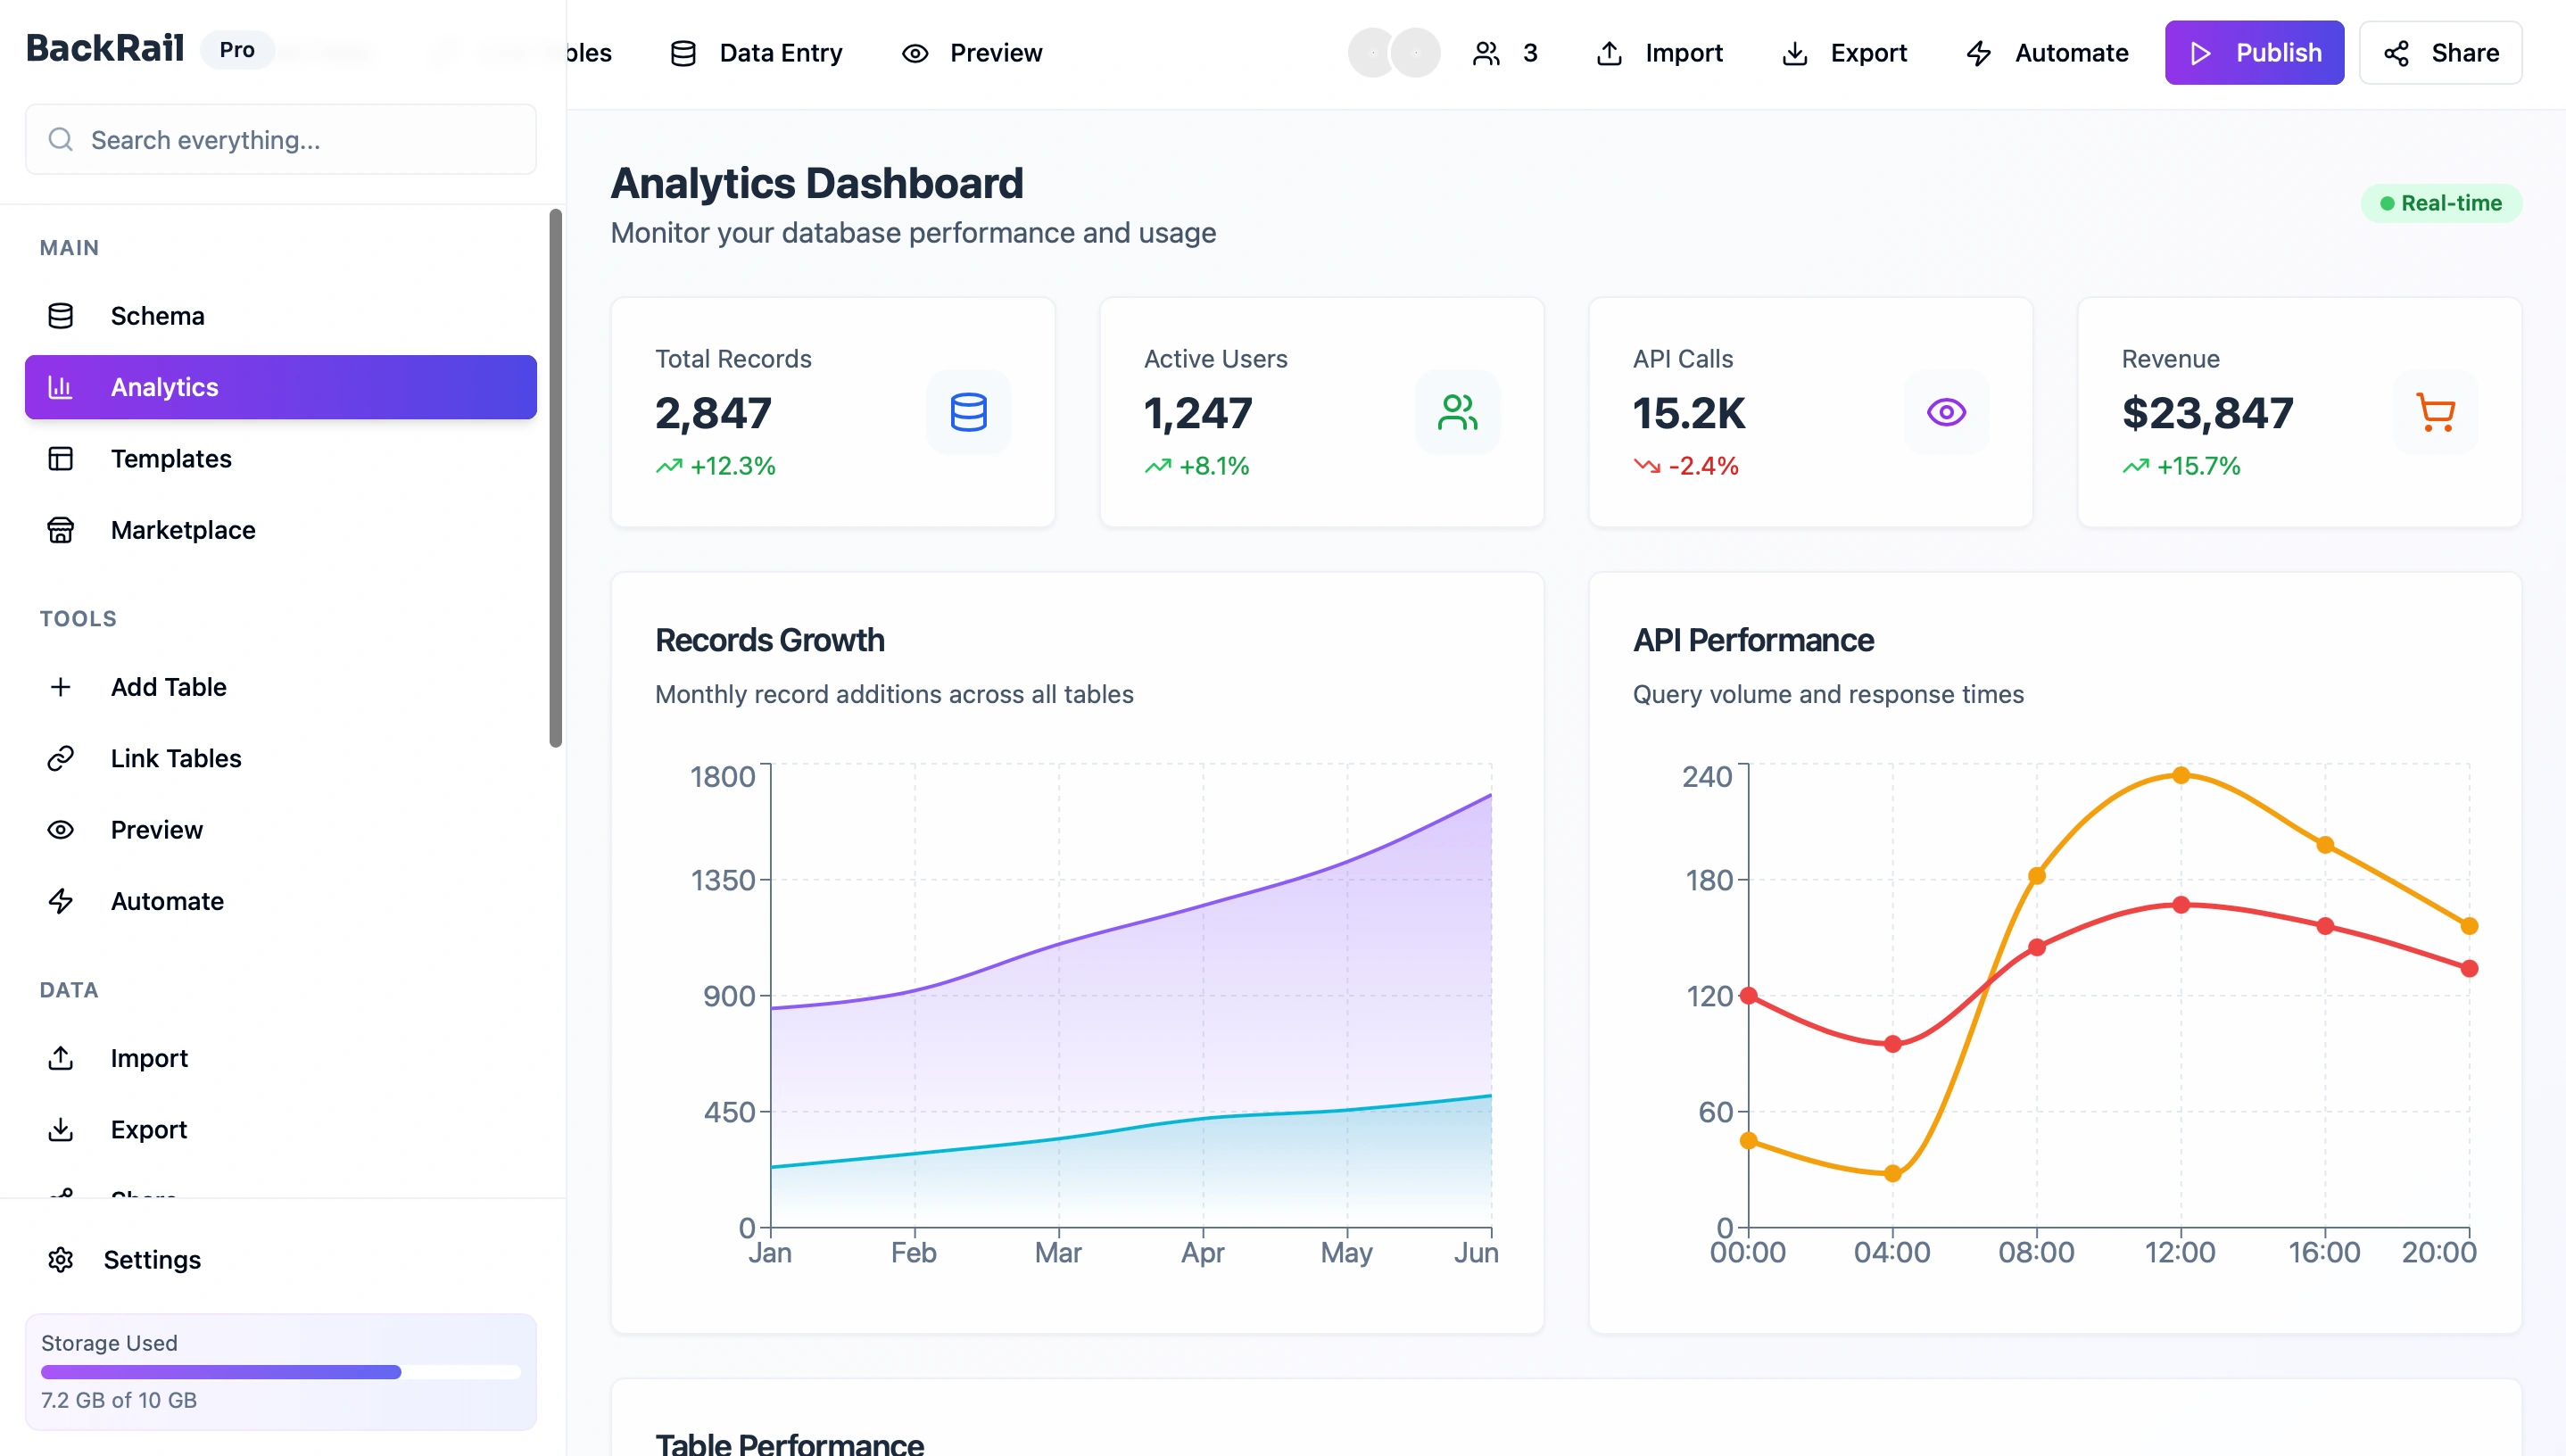Click the Add Table tool
This screenshot has height=1456, width=2566.
click(x=280, y=687)
